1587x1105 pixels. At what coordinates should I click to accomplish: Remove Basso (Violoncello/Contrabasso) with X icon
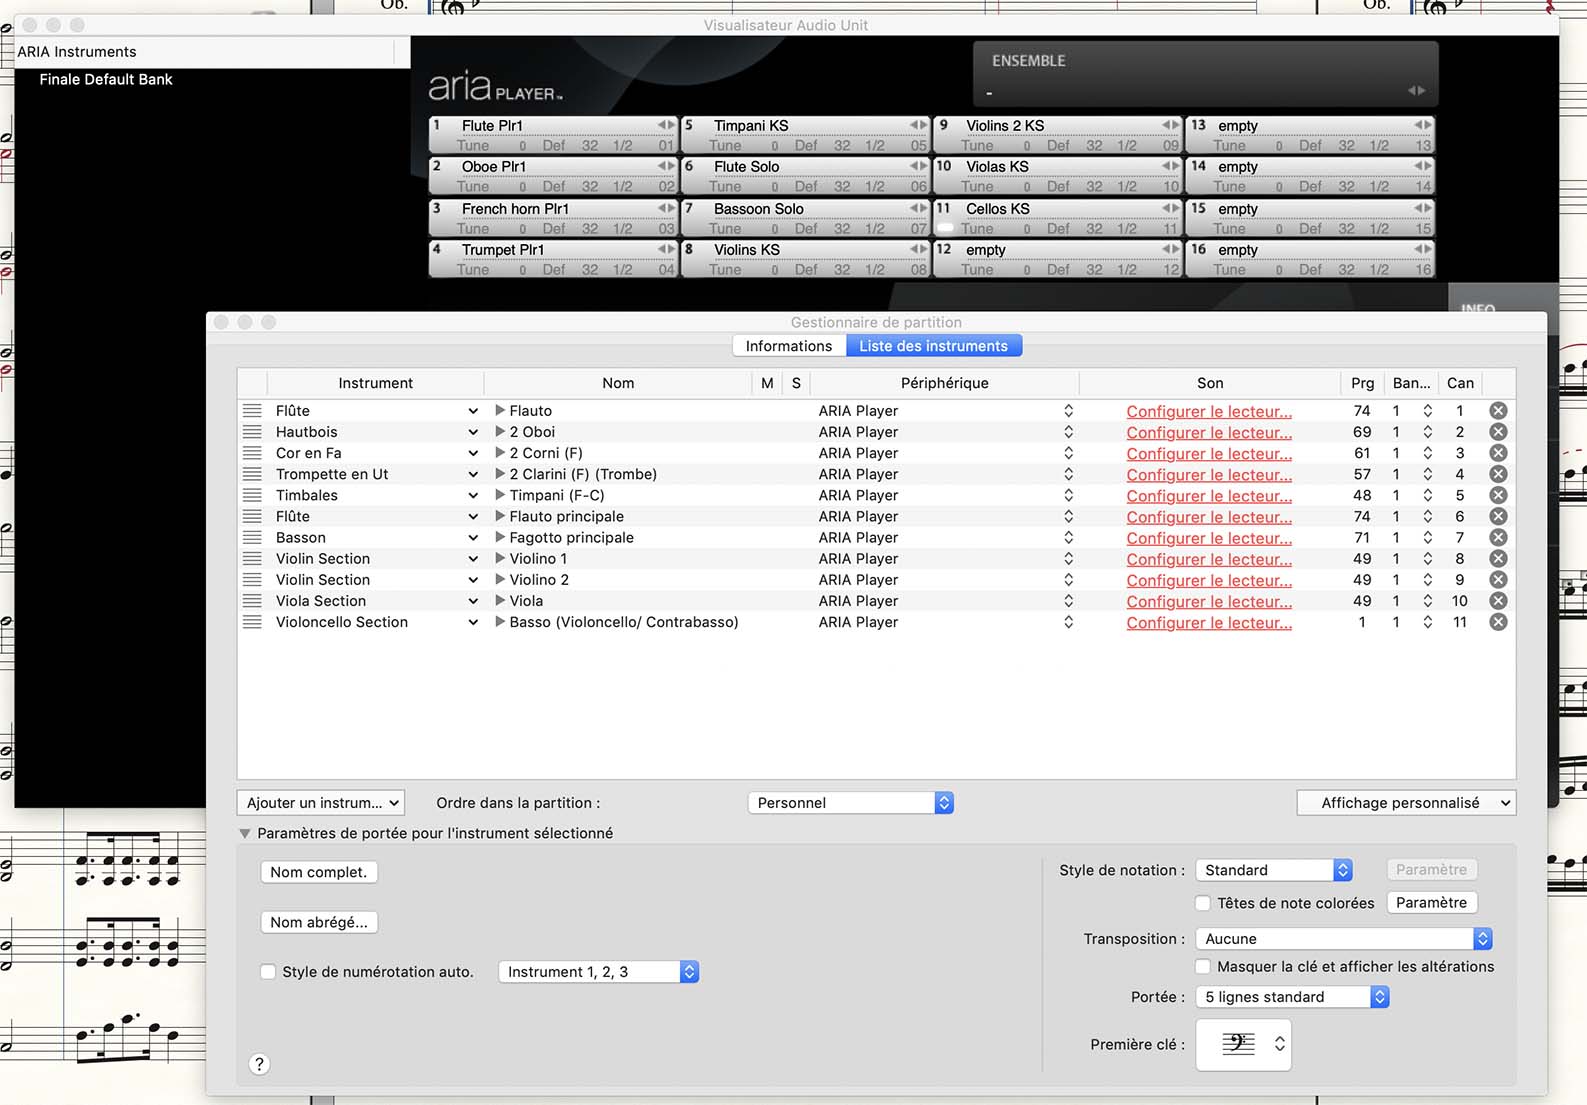click(1498, 622)
